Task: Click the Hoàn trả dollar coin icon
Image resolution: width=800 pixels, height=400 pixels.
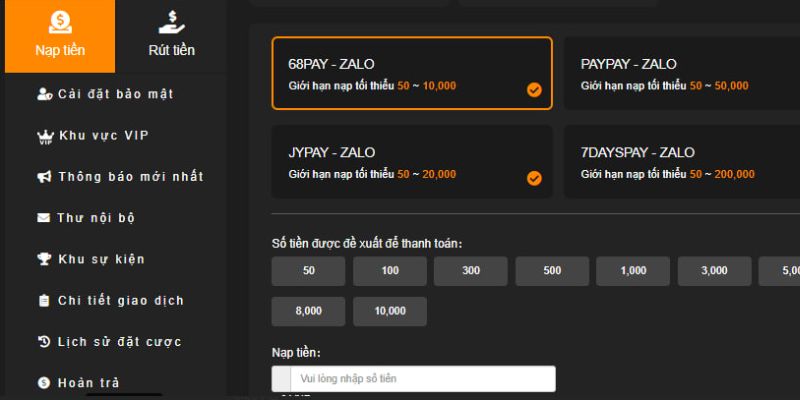Action: pyautogui.click(x=44, y=383)
